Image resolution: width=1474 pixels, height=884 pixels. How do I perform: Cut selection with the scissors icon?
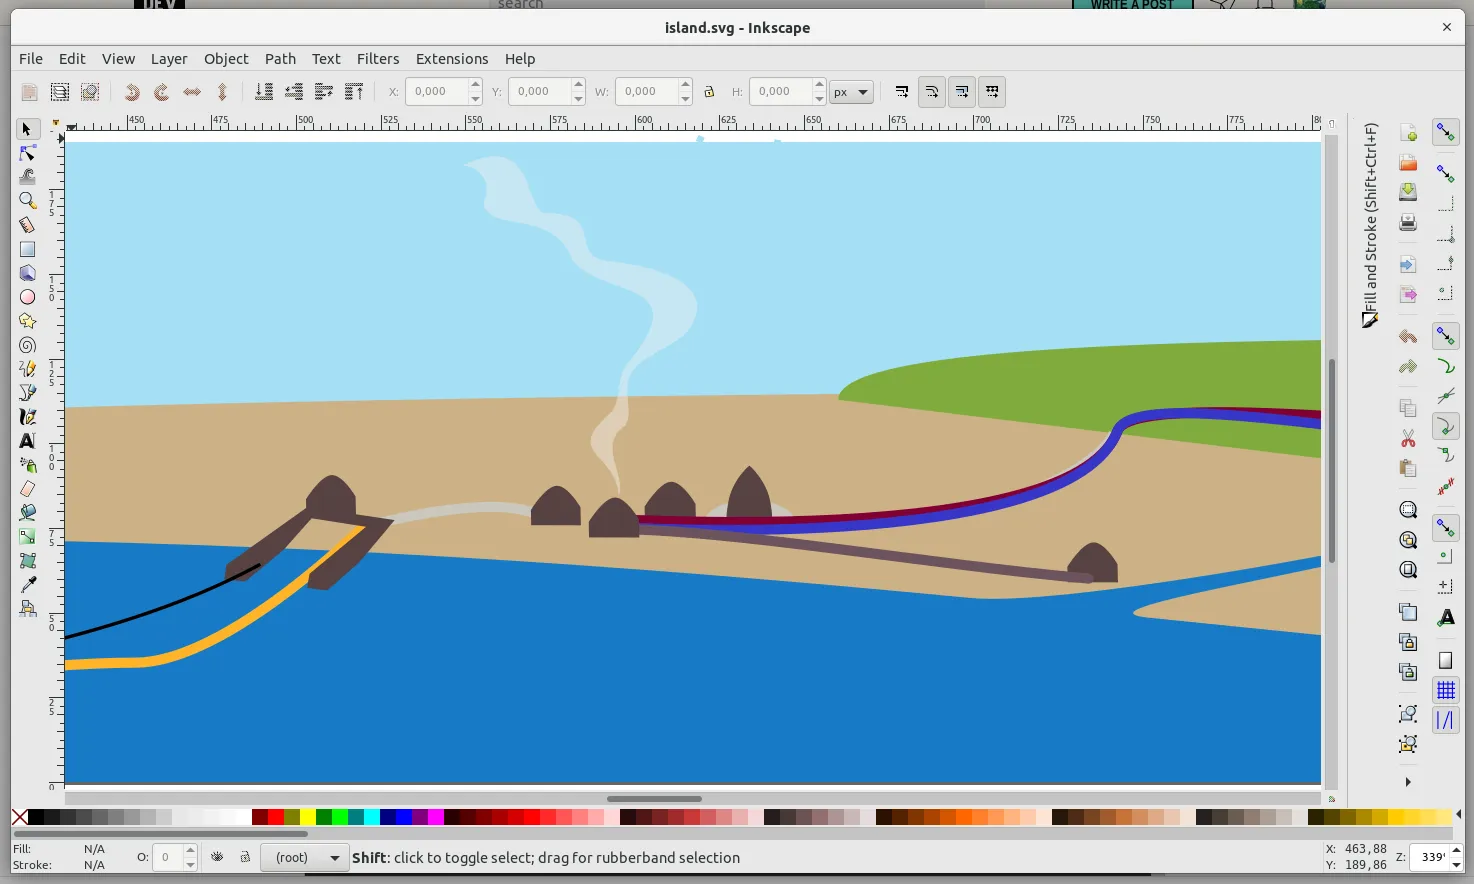[x=1408, y=438]
